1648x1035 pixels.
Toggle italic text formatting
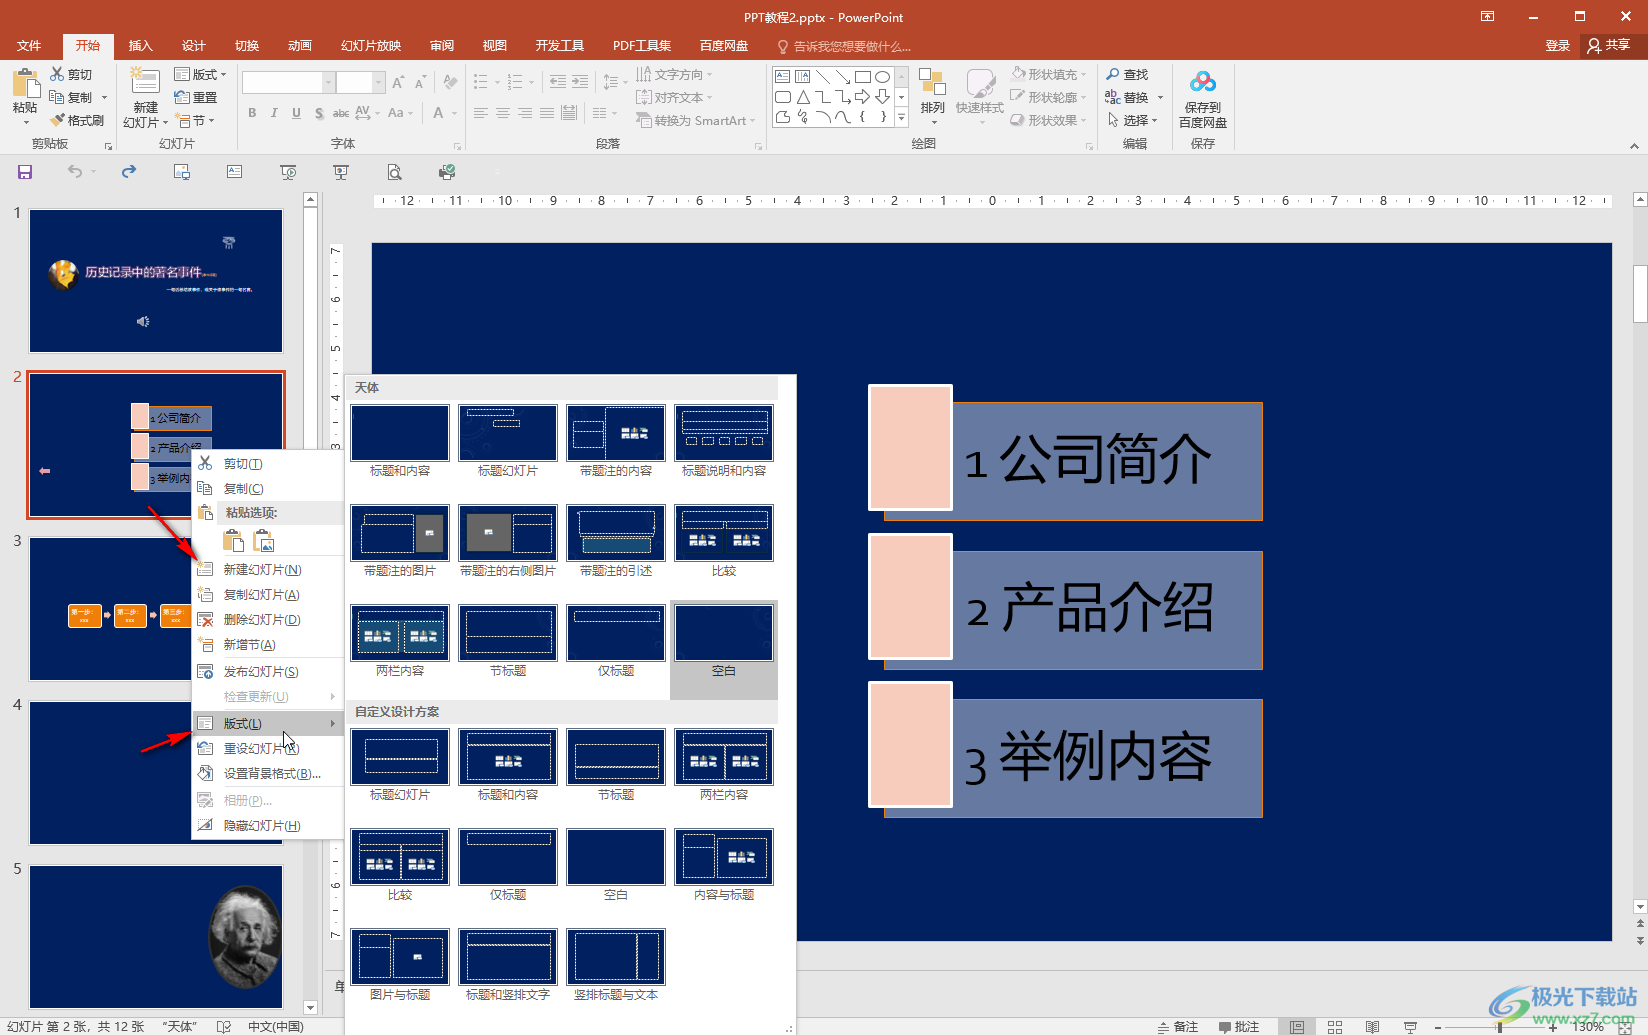point(274,113)
